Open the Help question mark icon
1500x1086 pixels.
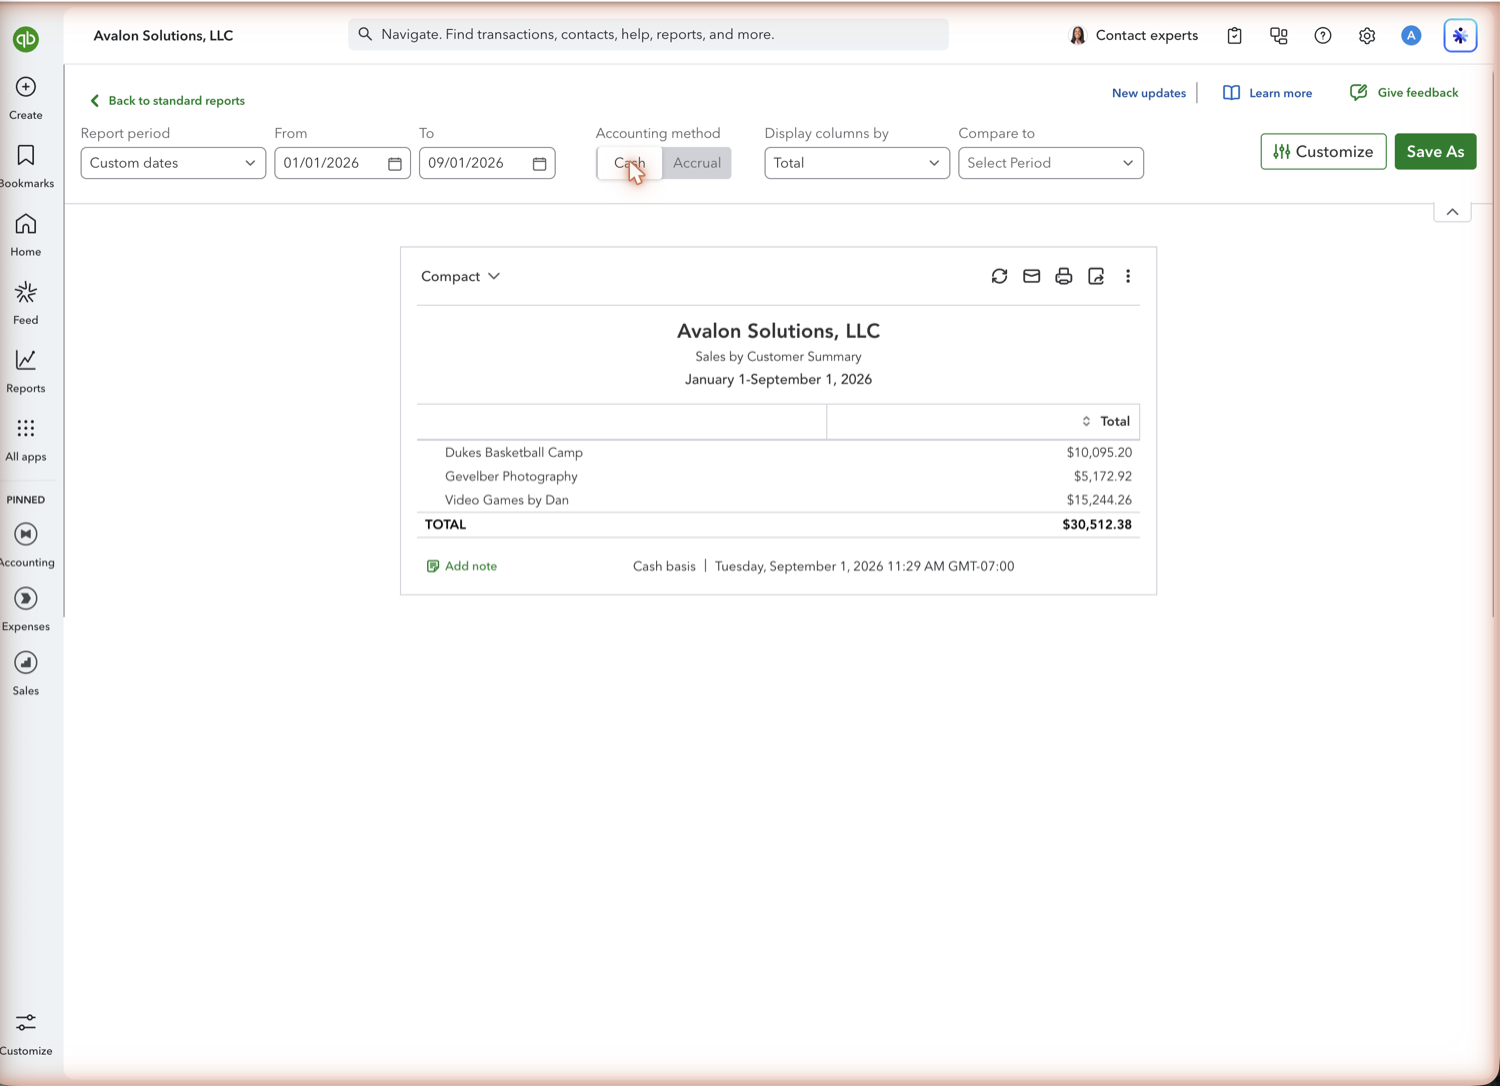1323,36
